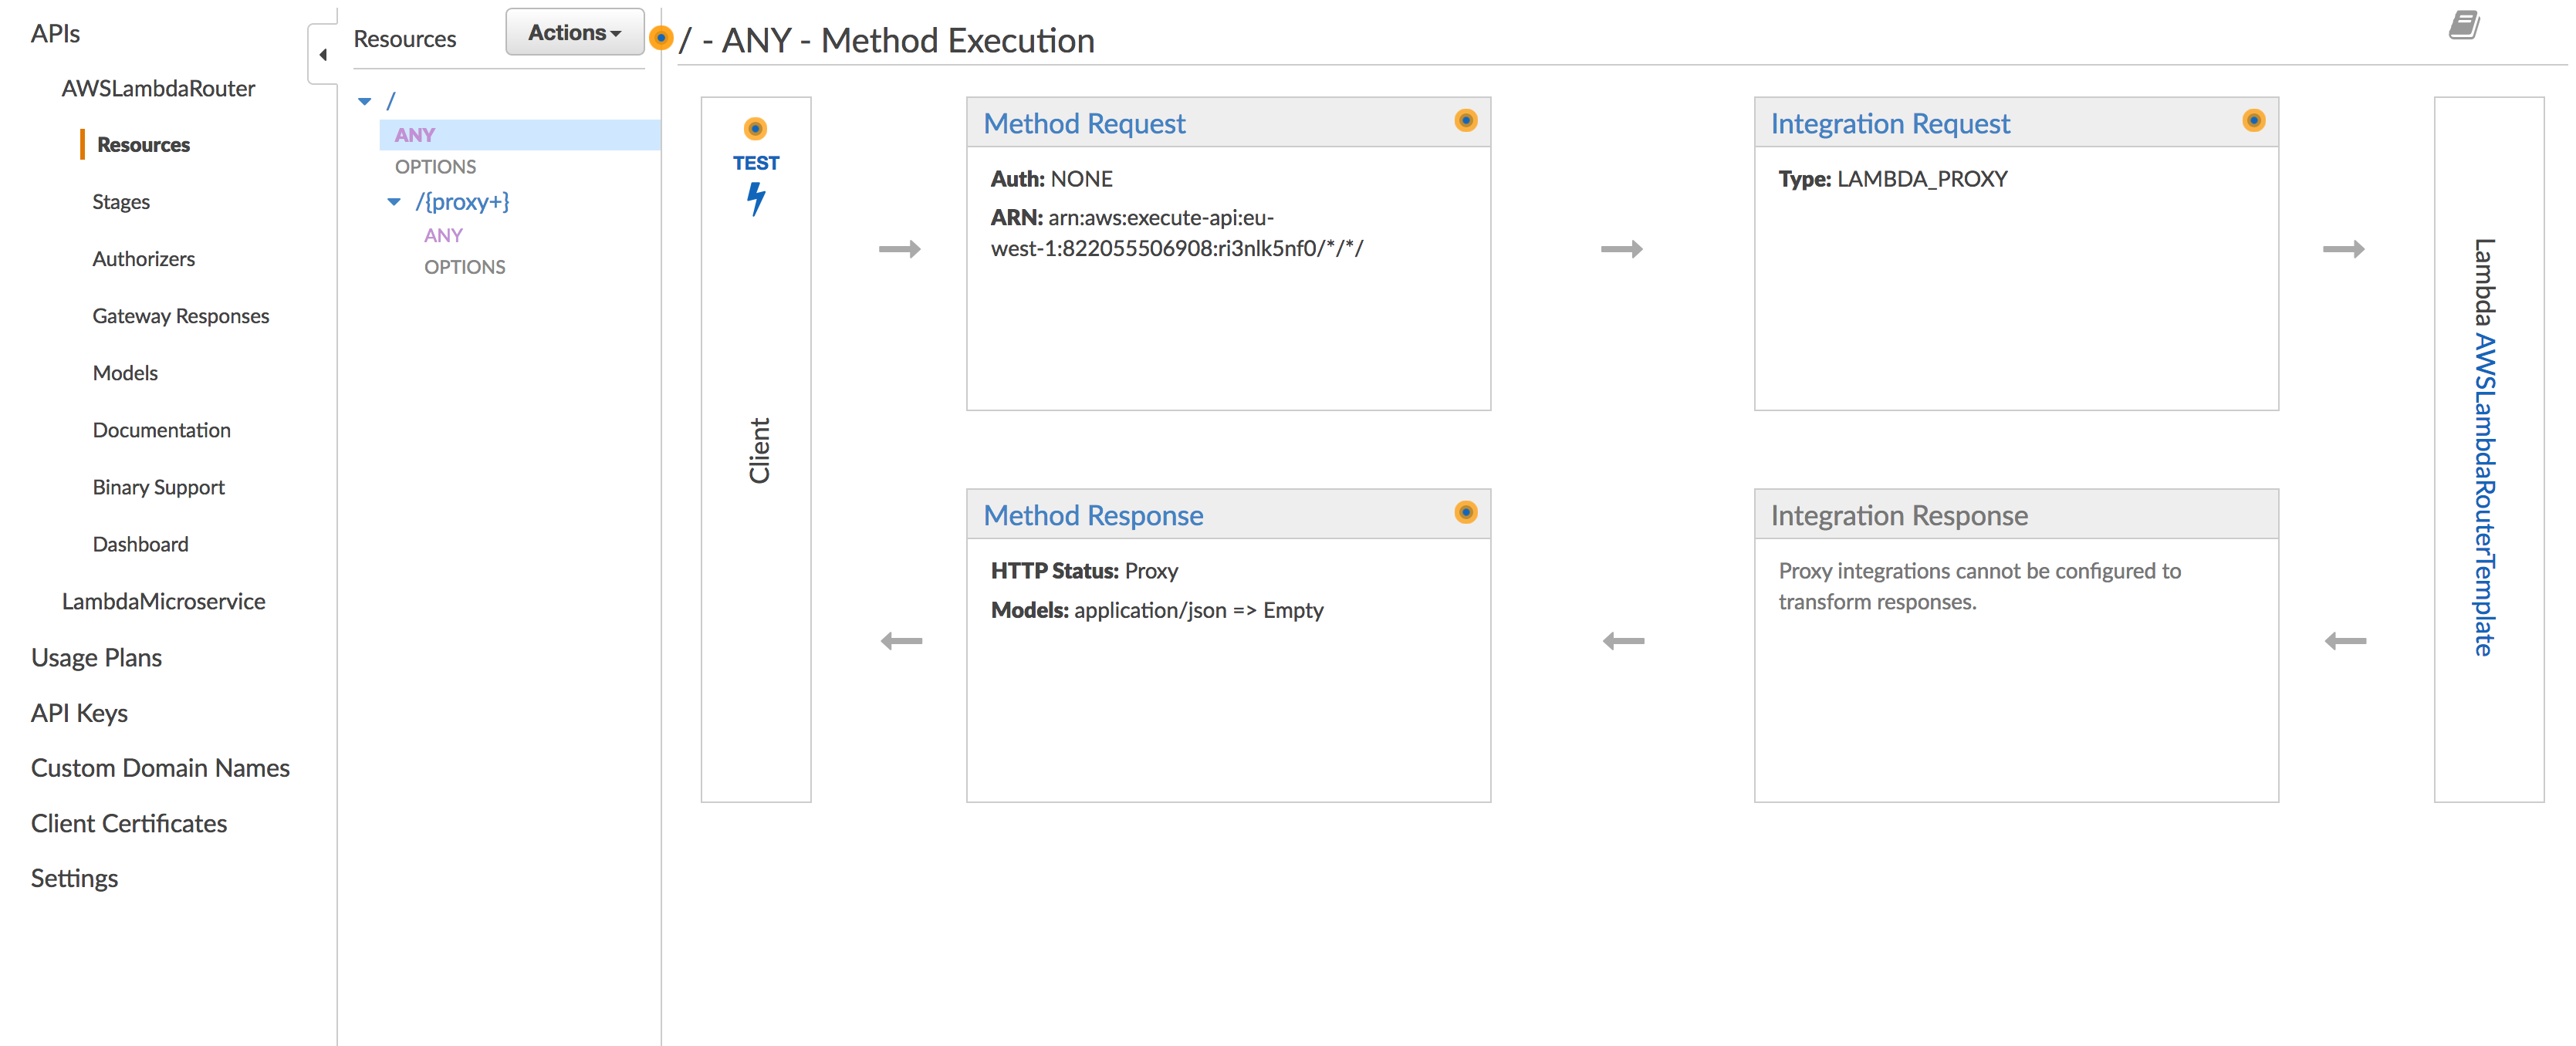Select the /{proxy+} resource
This screenshot has width=2576, height=1046.
tap(462, 202)
